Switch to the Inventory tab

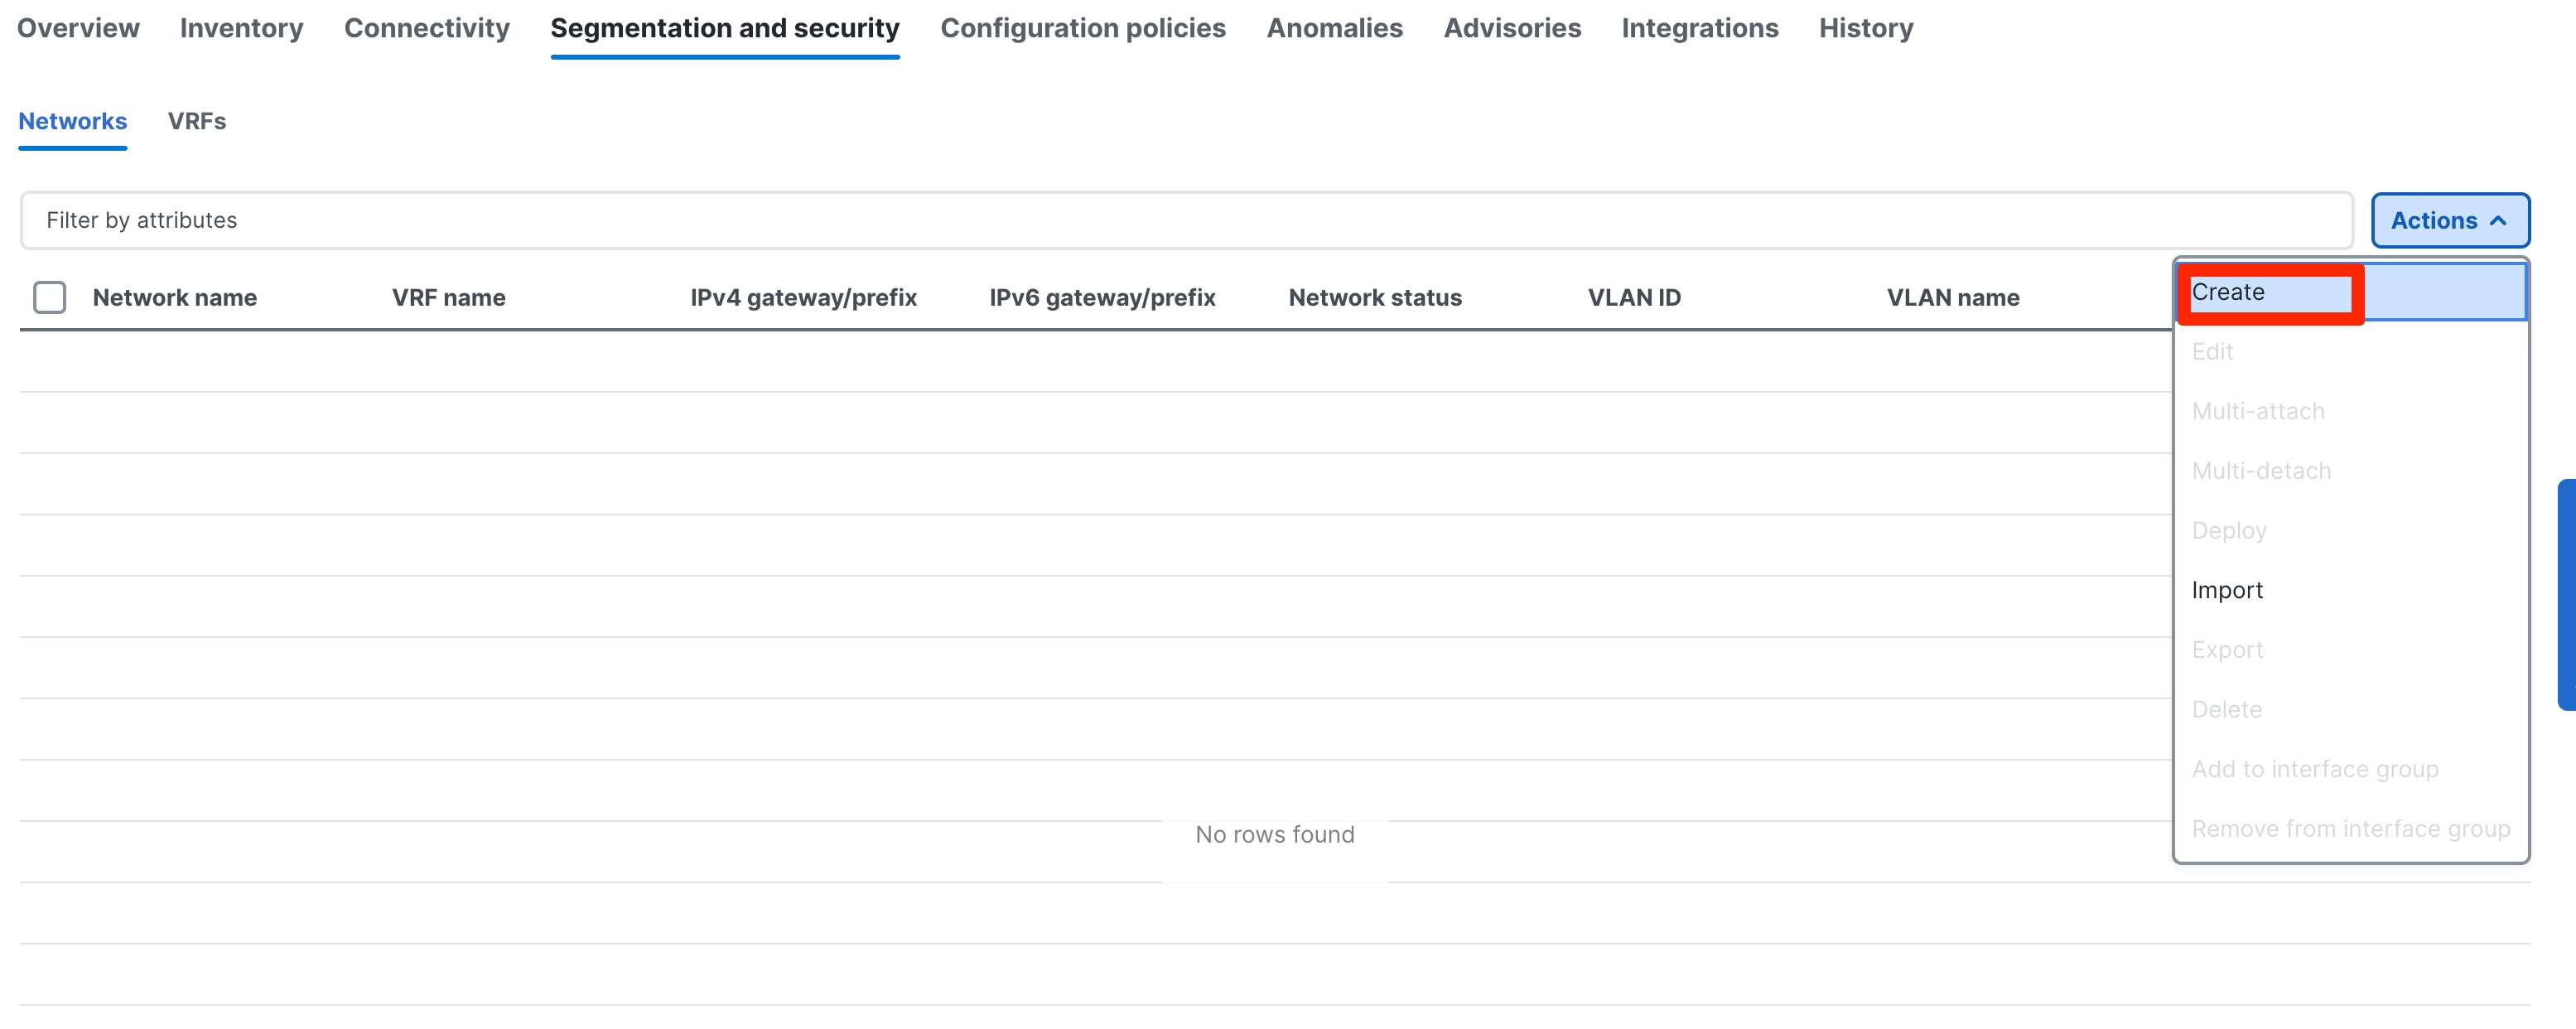(240, 28)
